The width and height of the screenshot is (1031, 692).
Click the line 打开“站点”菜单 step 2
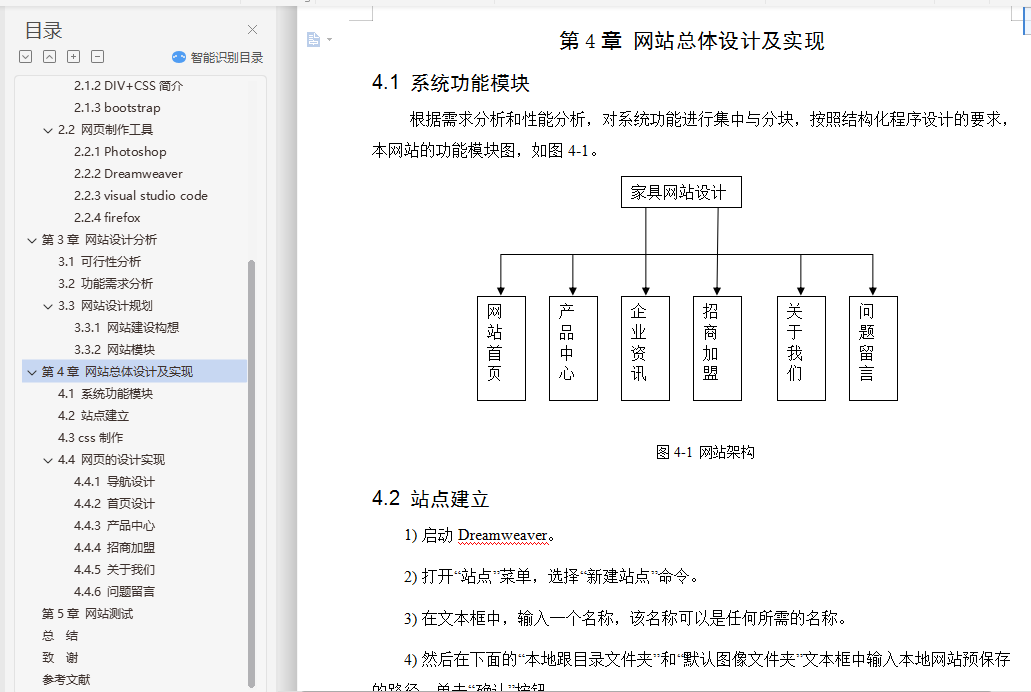point(552,577)
